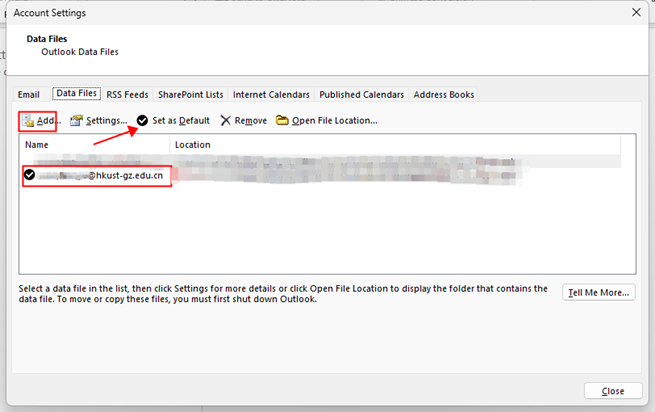This screenshot has height=412, width=655.
Task: Click the Open File Location folder icon
Action: pos(283,121)
